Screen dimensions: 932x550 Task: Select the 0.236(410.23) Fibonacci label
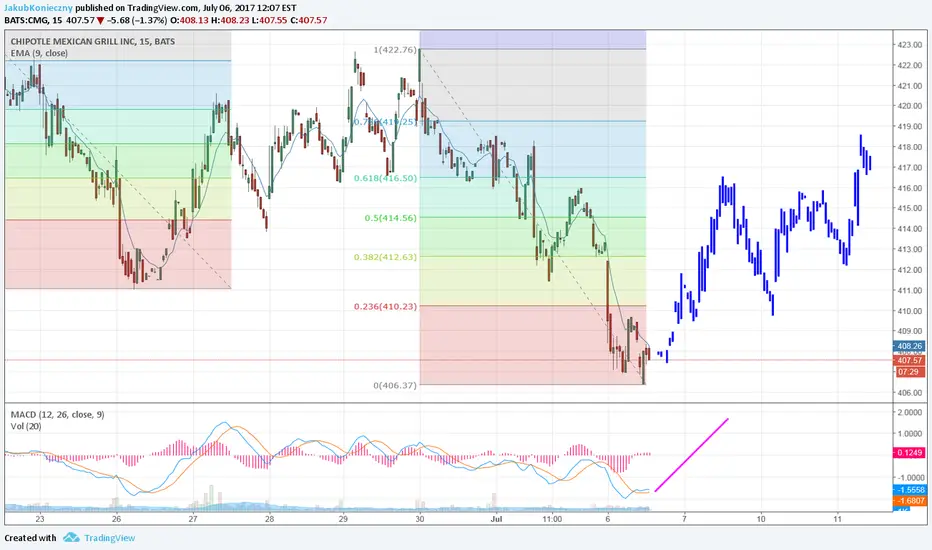[385, 307]
